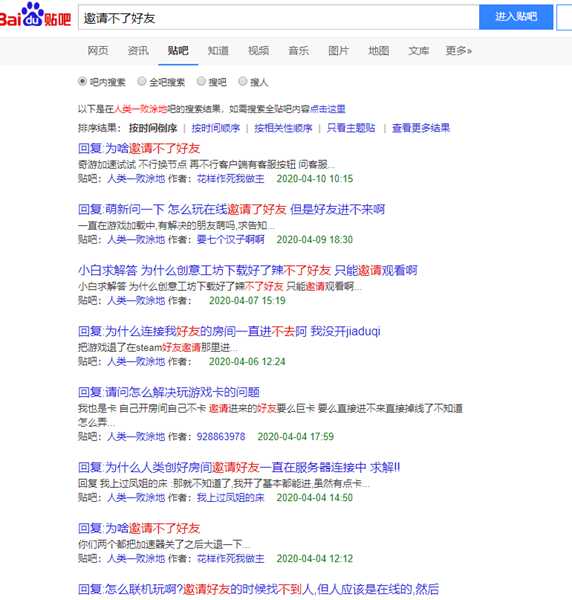Select the 全吧搜索 radio button
Image resolution: width=572 pixels, height=600 pixels.
[142, 81]
